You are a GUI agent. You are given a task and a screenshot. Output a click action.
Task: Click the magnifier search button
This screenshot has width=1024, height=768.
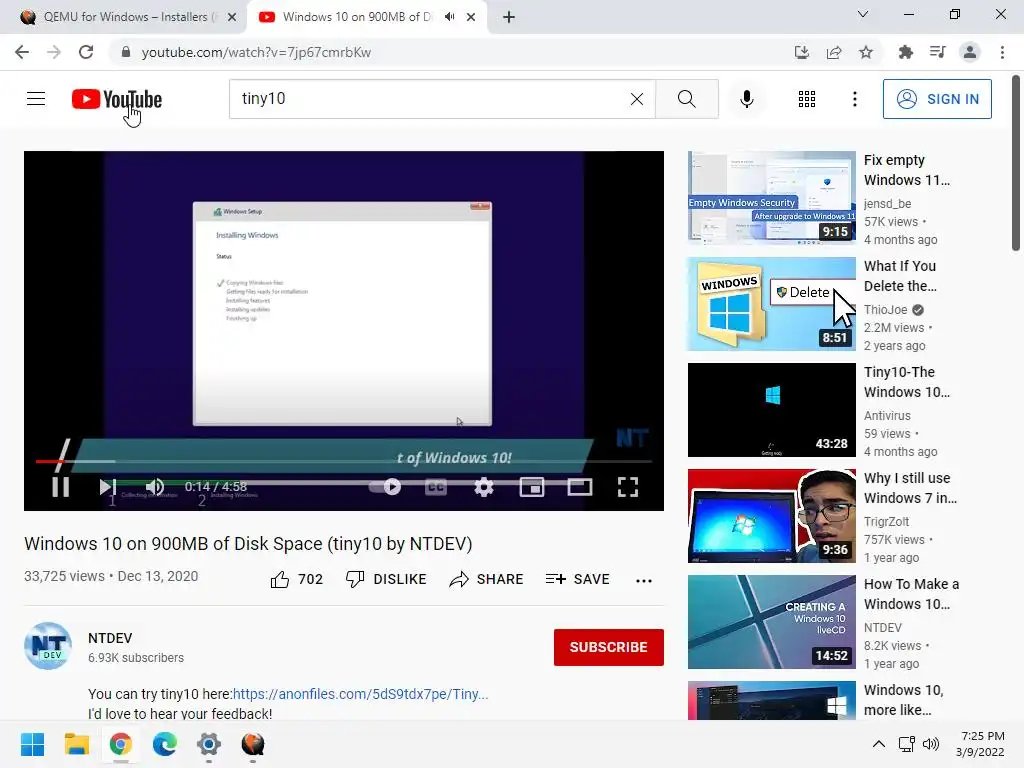[x=686, y=99]
